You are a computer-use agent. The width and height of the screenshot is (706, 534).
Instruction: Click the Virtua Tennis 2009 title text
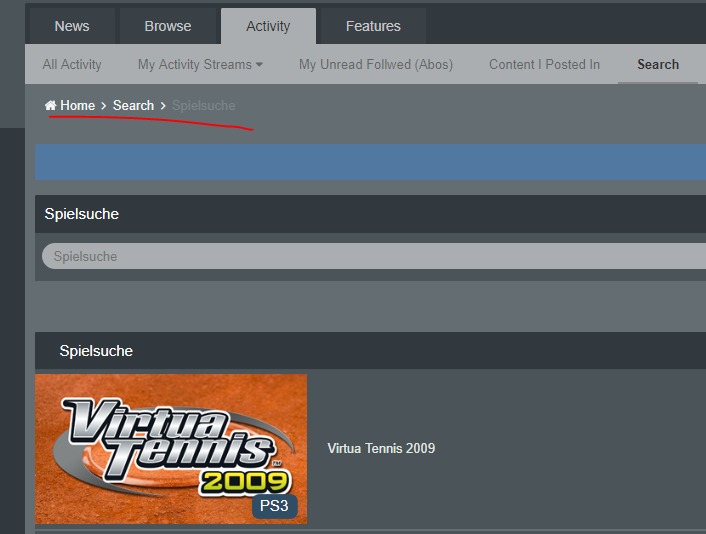pyautogui.click(x=381, y=448)
